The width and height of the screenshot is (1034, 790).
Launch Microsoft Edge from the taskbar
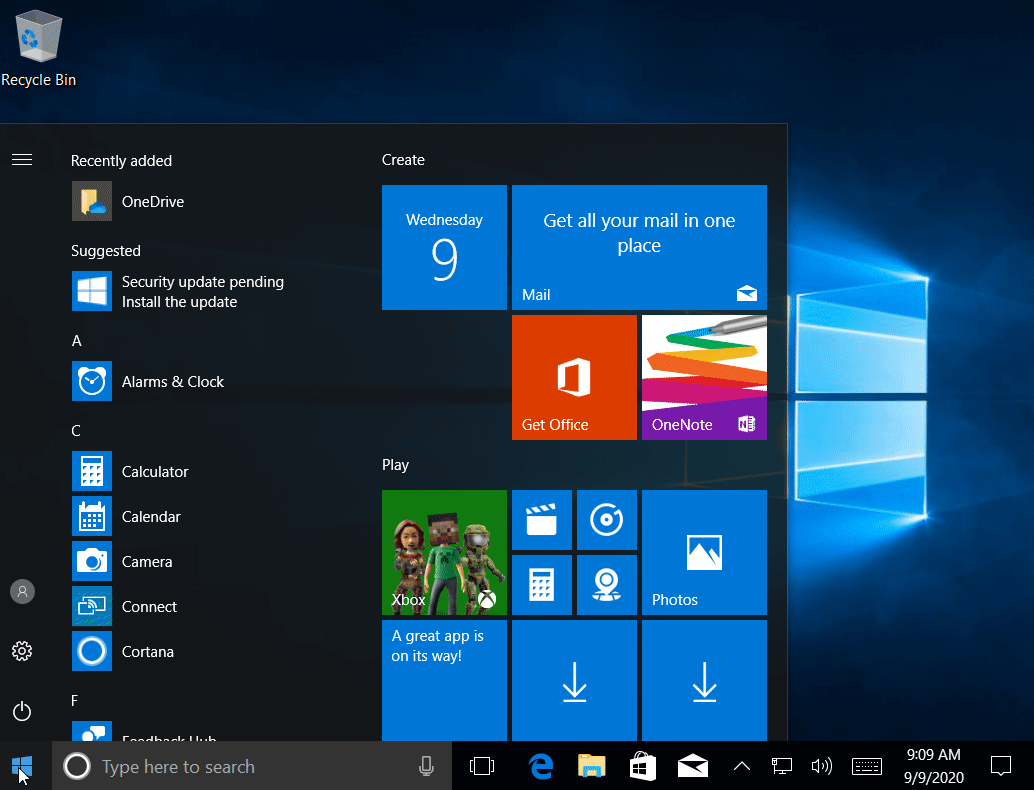coord(541,766)
